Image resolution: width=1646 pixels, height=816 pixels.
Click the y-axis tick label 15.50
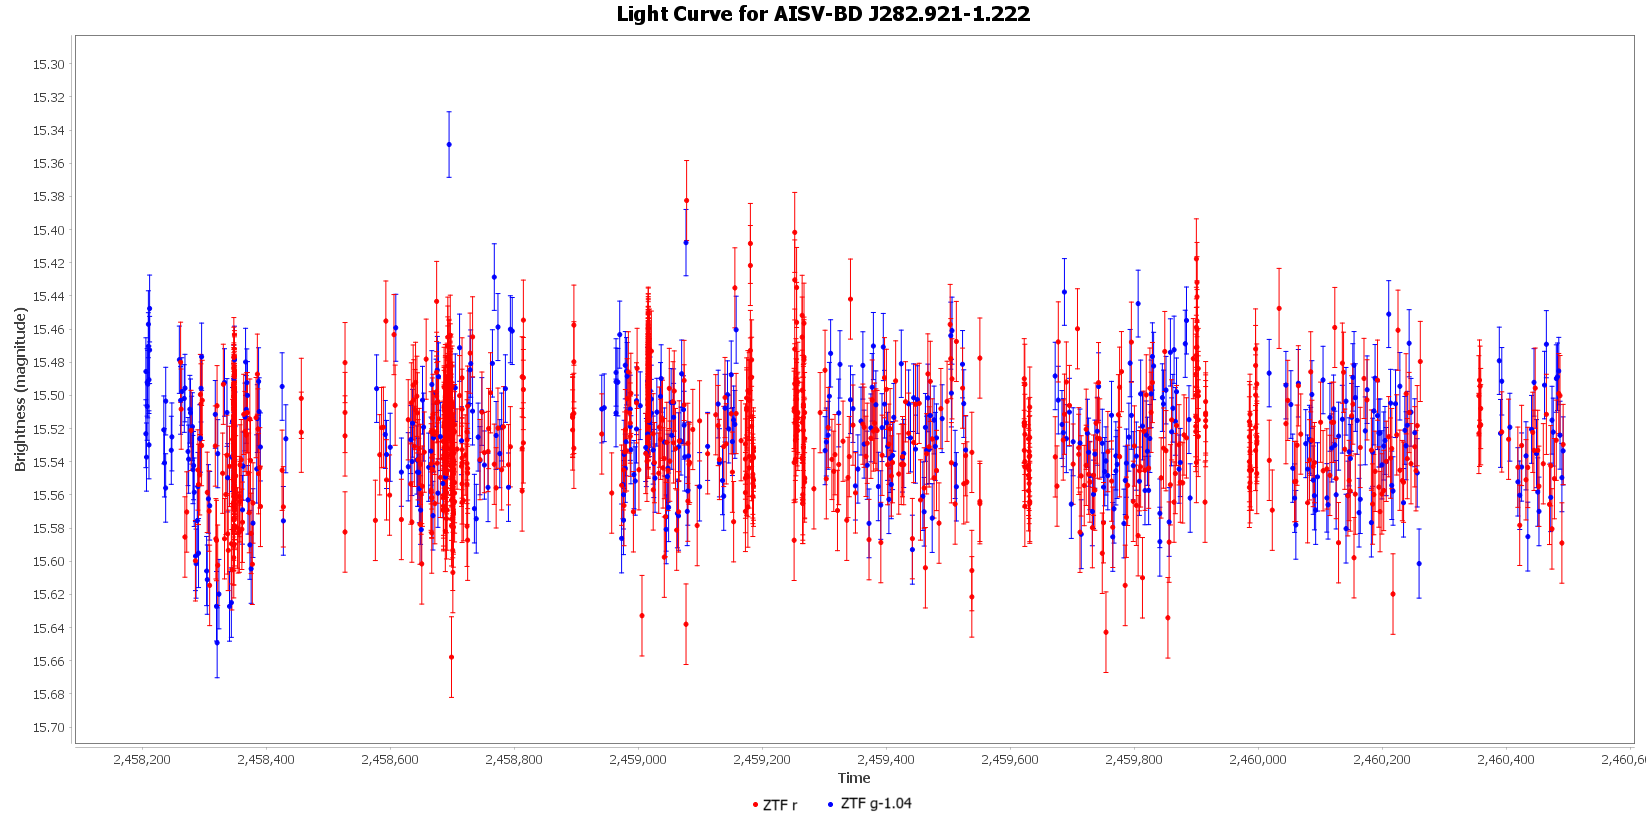click(x=48, y=396)
